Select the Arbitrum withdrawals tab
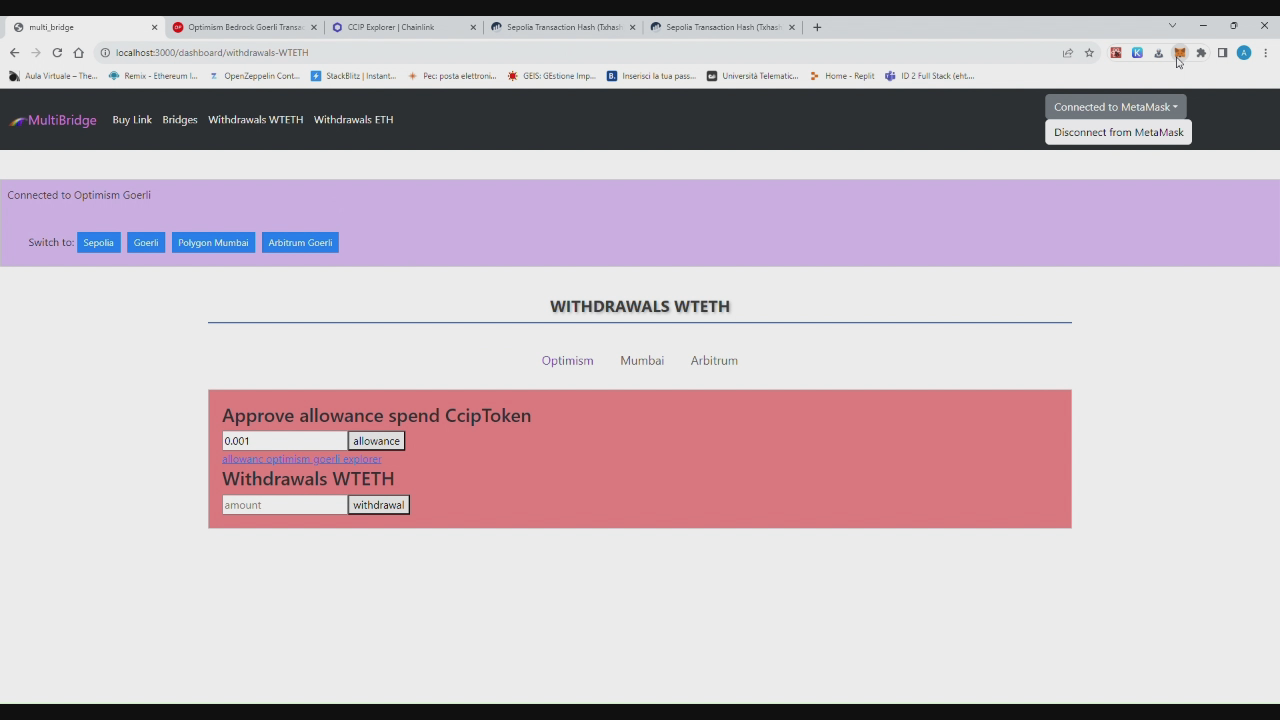 click(x=714, y=361)
